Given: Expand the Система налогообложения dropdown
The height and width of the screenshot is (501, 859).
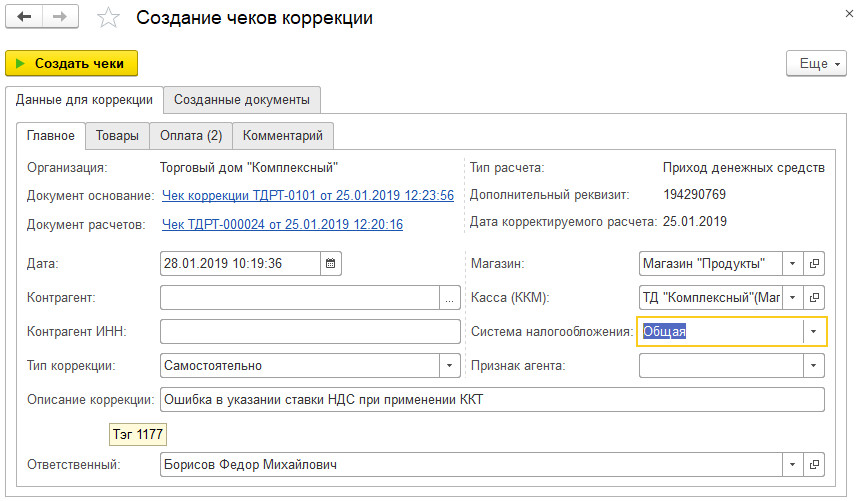Looking at the screenshot, I should click(x=815, y=331).
